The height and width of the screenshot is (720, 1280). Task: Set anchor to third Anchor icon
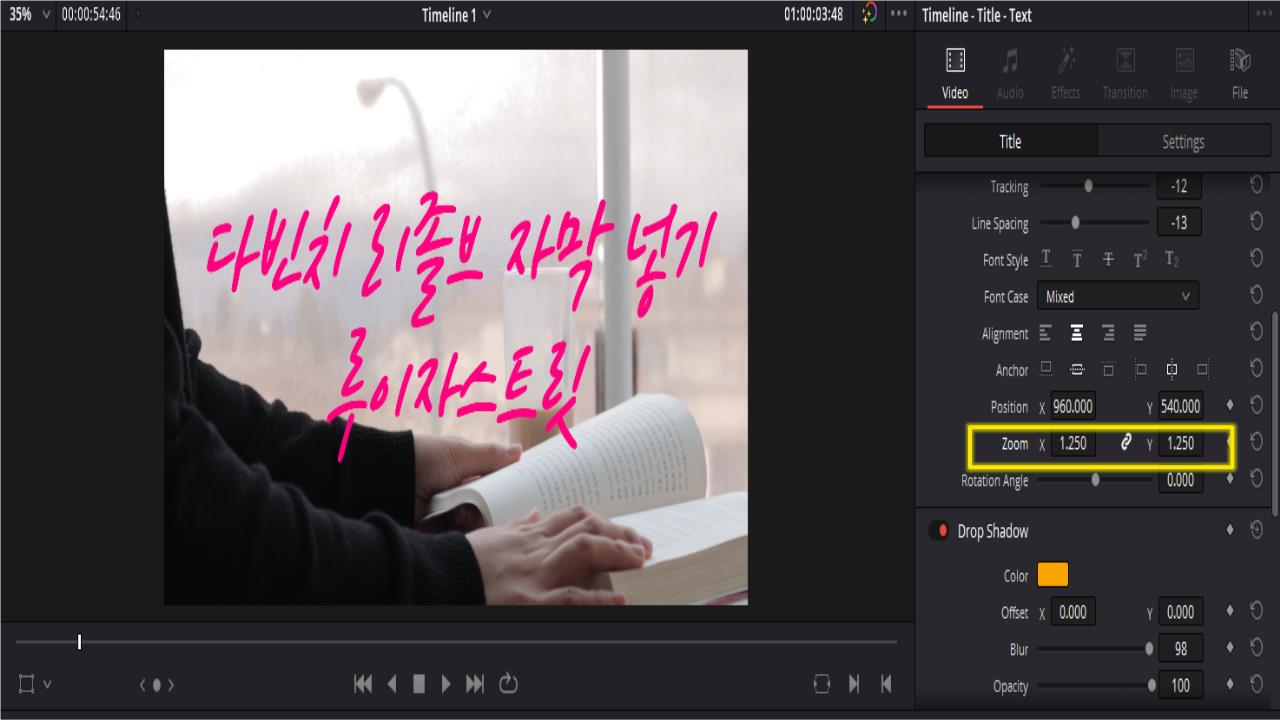1108,369
